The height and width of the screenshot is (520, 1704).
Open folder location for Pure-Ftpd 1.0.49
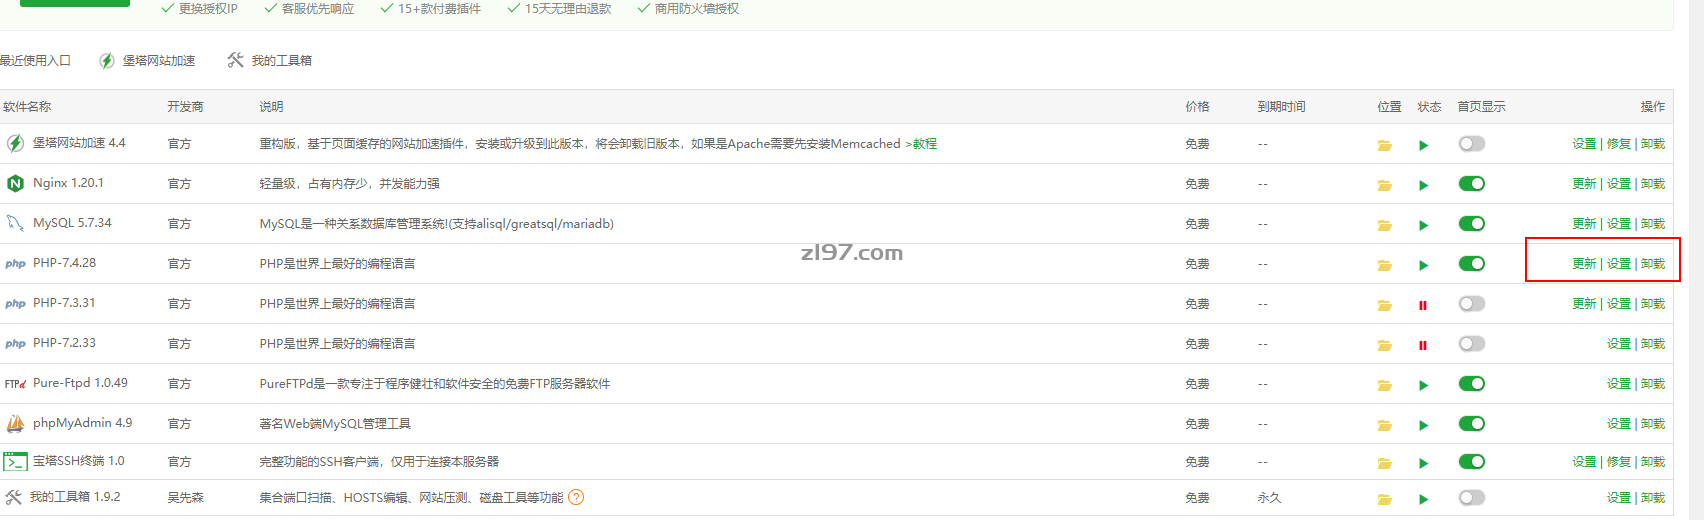click(x=1384, y=385)
